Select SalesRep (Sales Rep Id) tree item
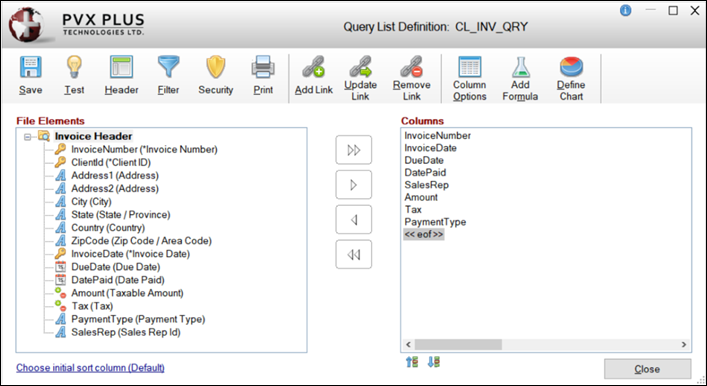 pos(126,333)
